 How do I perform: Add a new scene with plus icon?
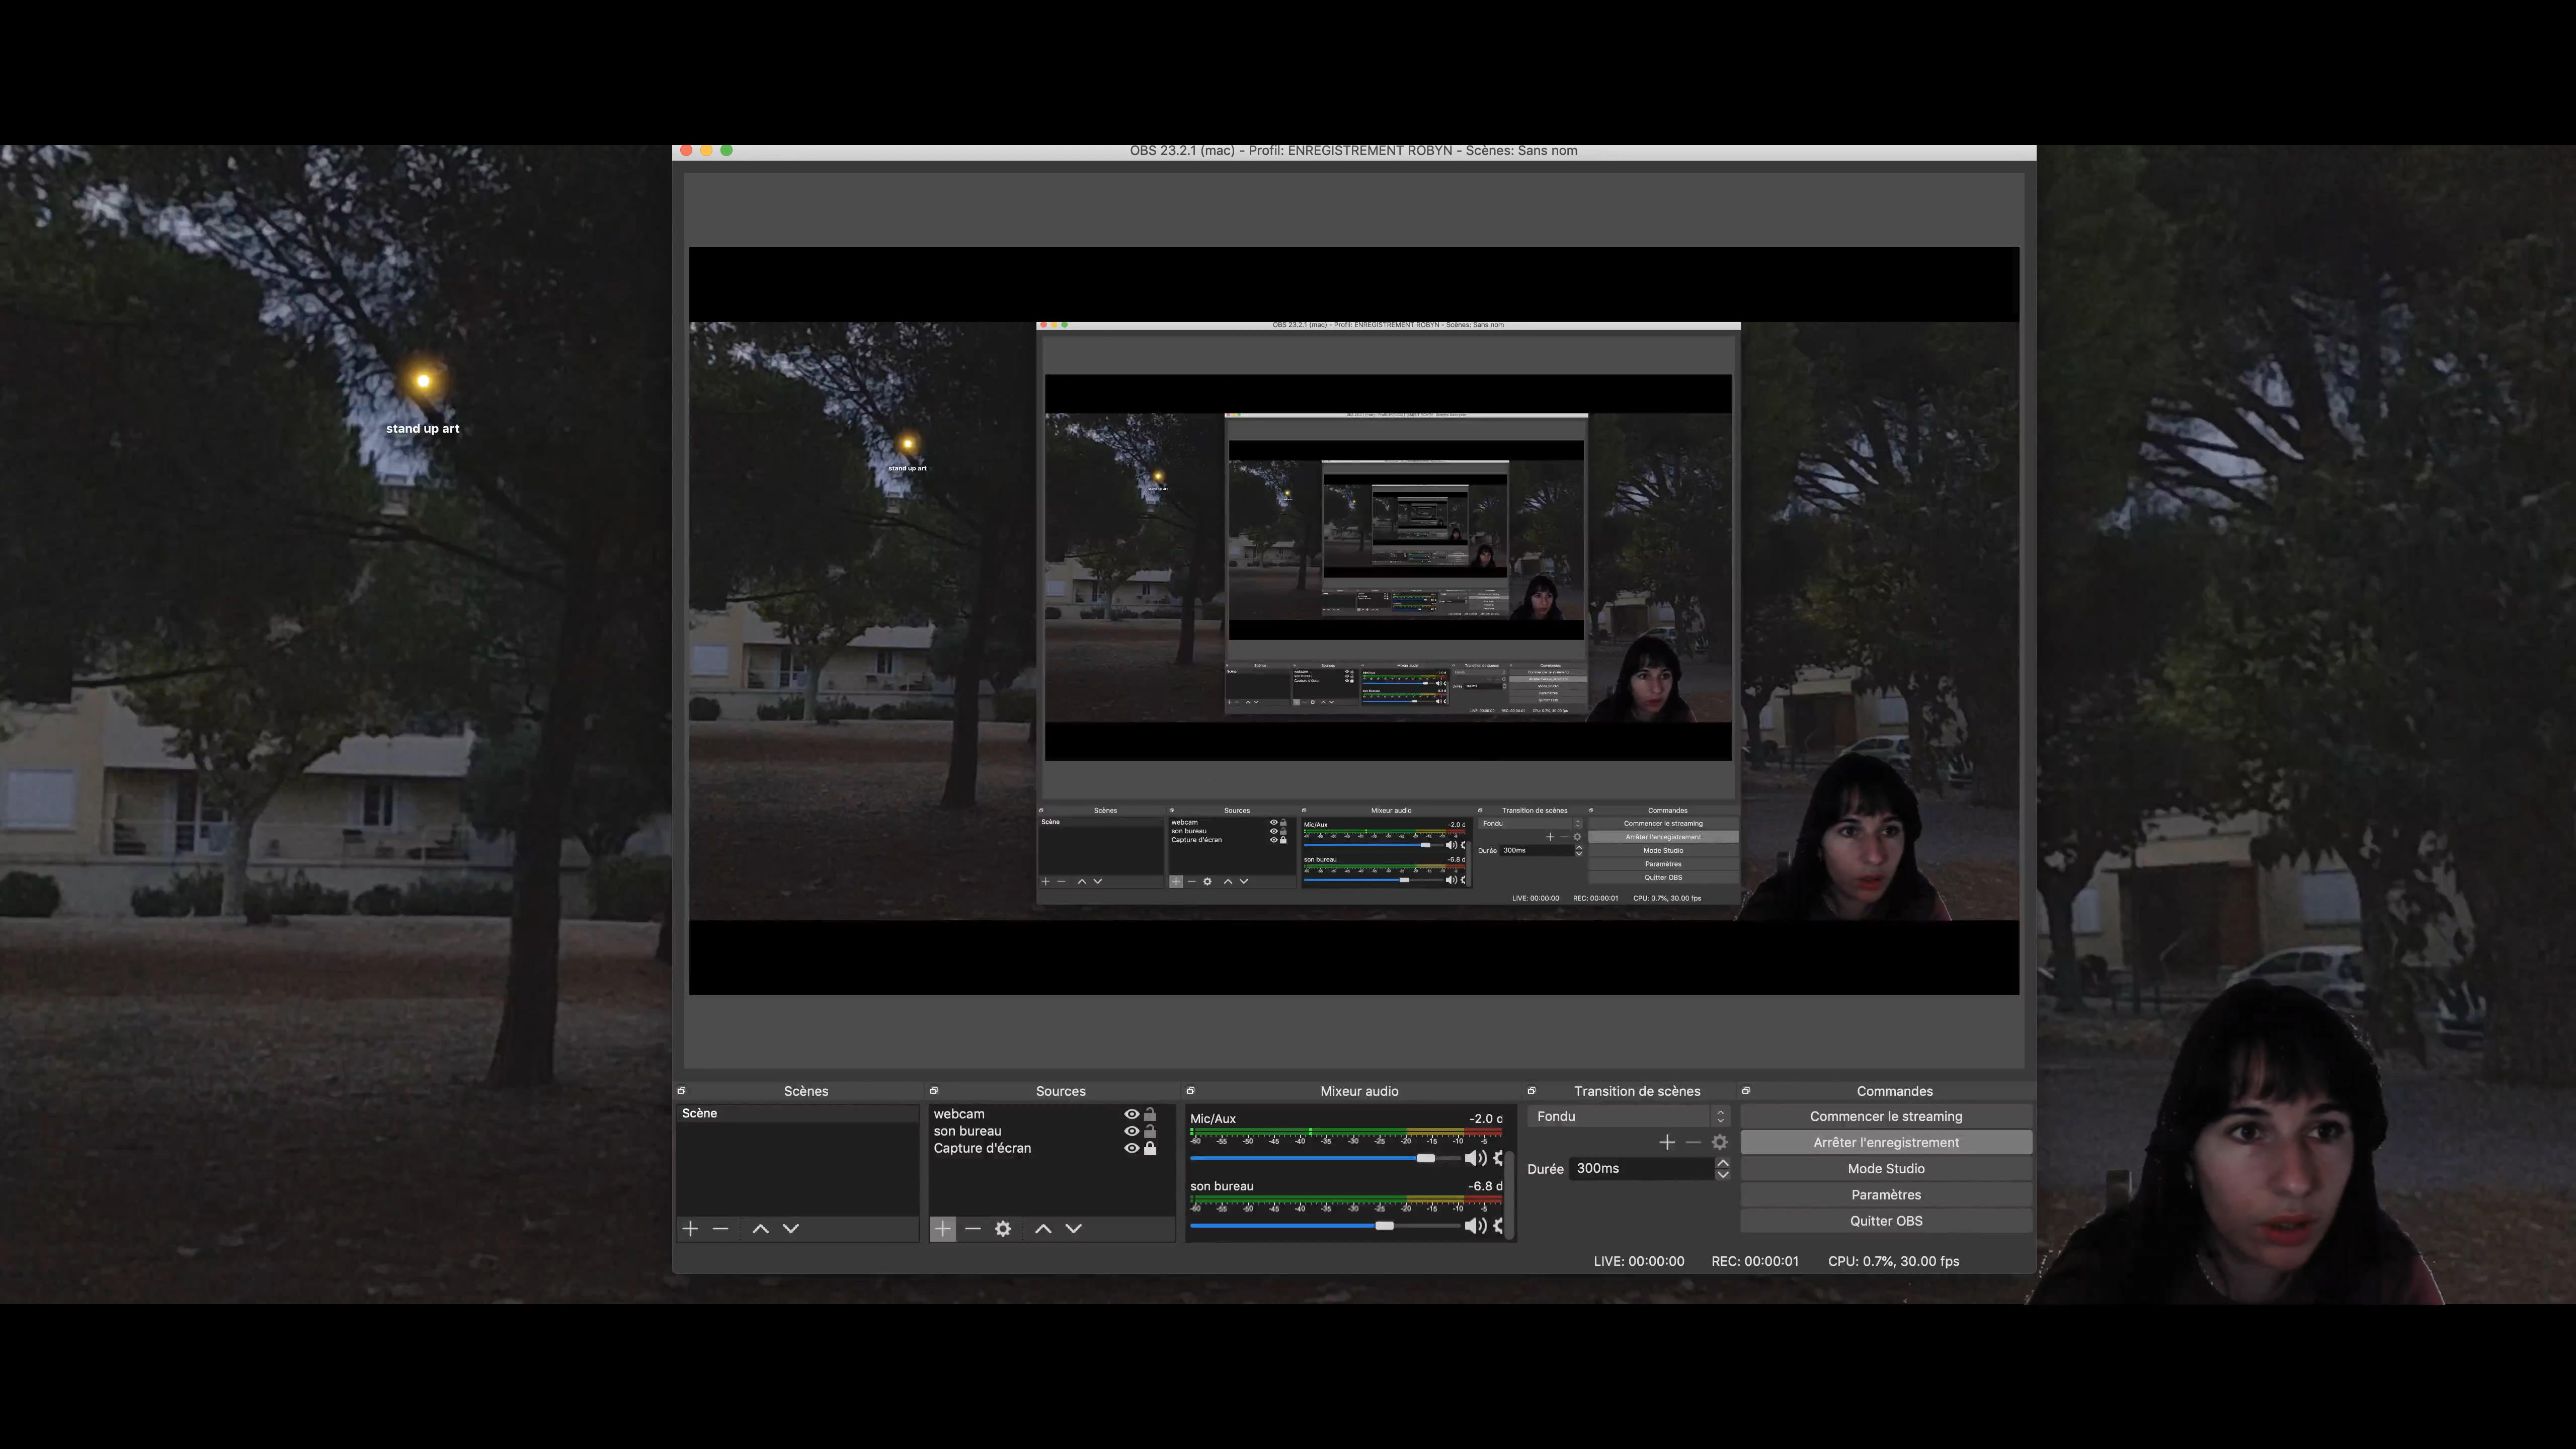(690, 1228)
